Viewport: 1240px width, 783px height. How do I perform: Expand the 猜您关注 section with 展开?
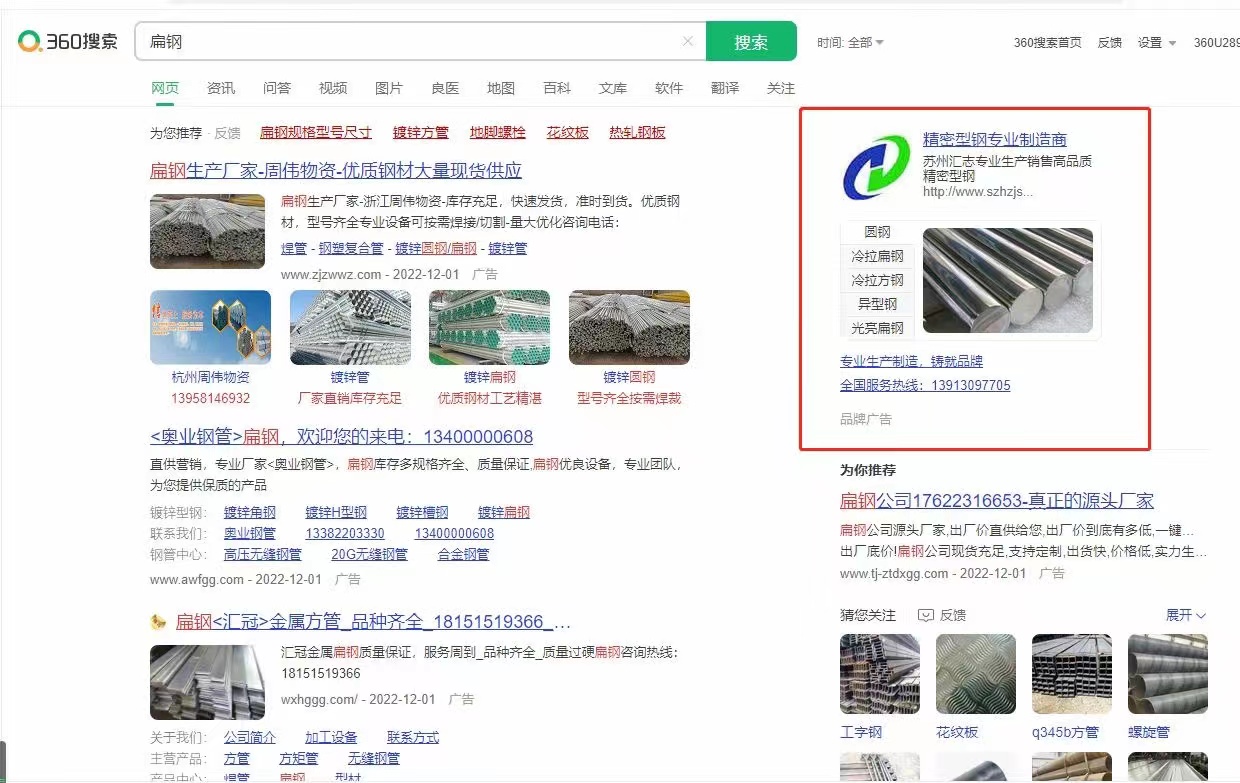tap(1186, 615)
